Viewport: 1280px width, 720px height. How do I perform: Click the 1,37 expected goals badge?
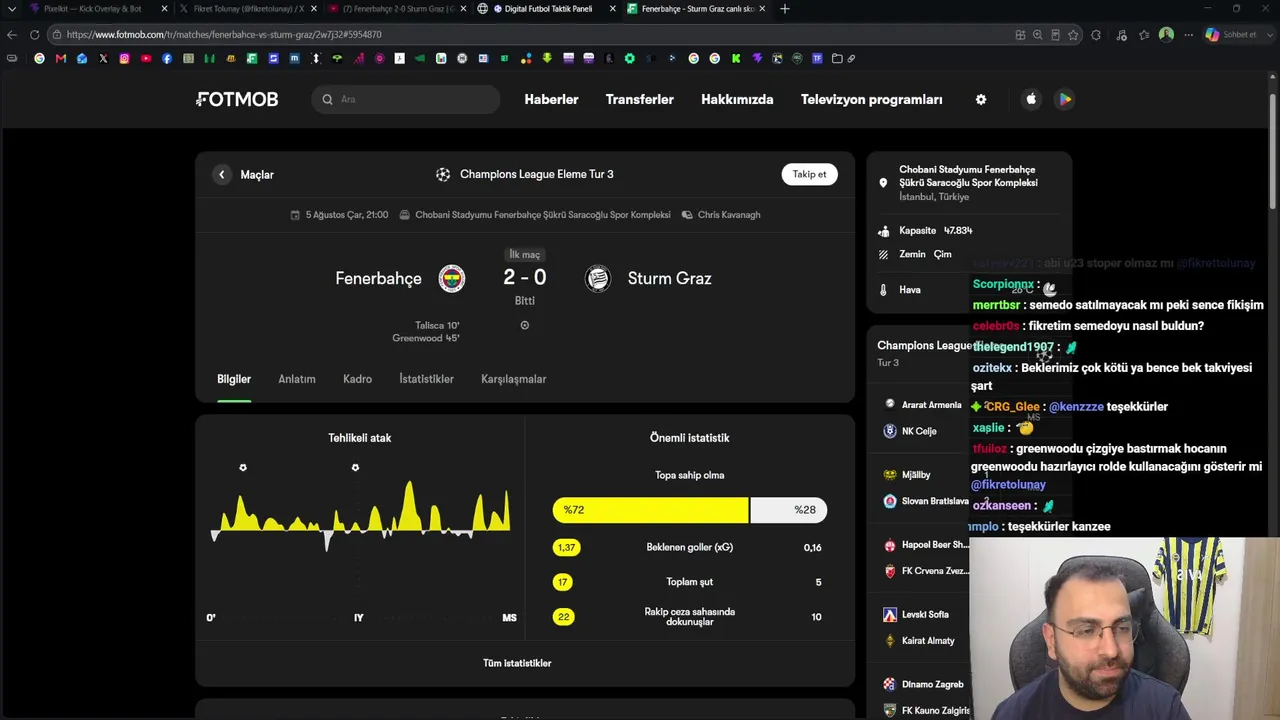(x=567, y=547)
